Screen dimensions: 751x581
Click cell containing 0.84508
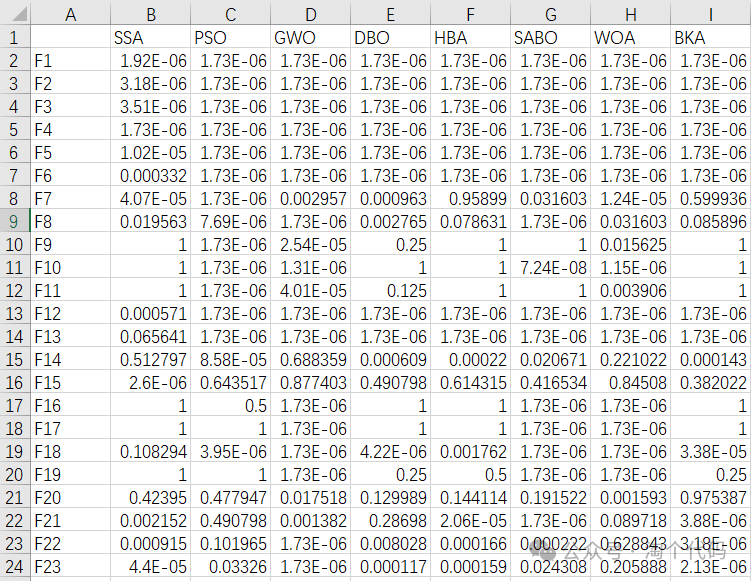[x=630, y=382]
